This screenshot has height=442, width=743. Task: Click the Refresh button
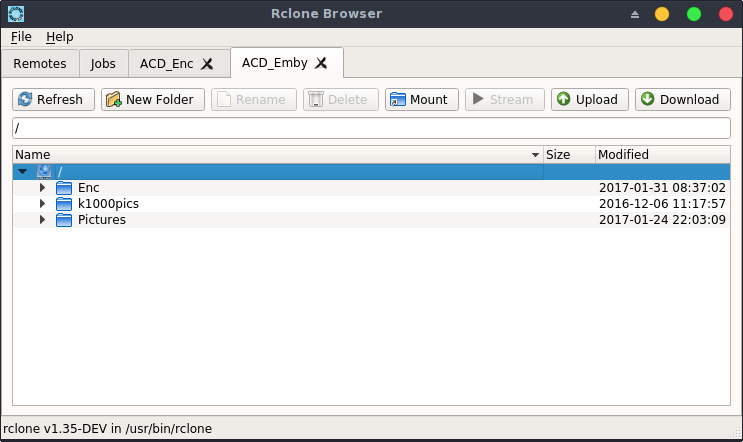coord(53,99)
